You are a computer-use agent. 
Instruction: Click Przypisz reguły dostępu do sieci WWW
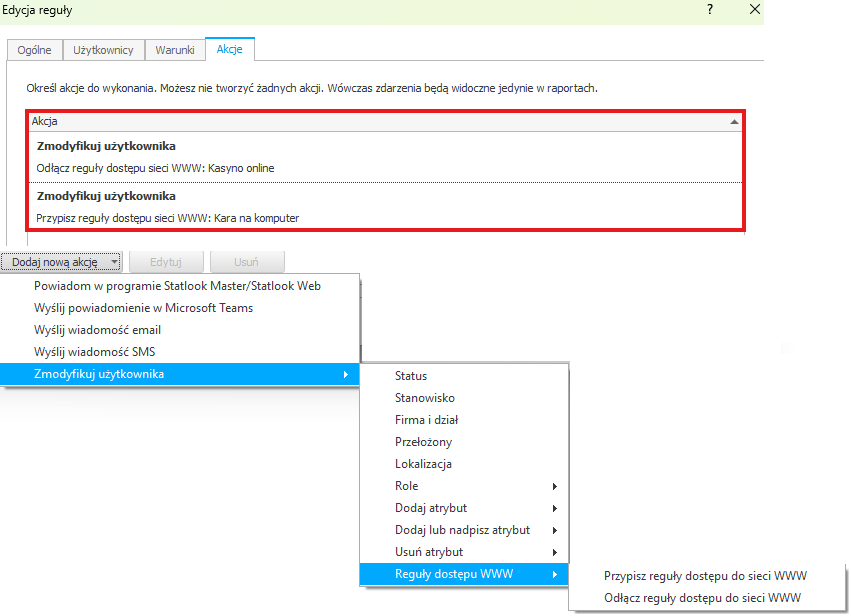pyautogui.click(x=705, y=576)
